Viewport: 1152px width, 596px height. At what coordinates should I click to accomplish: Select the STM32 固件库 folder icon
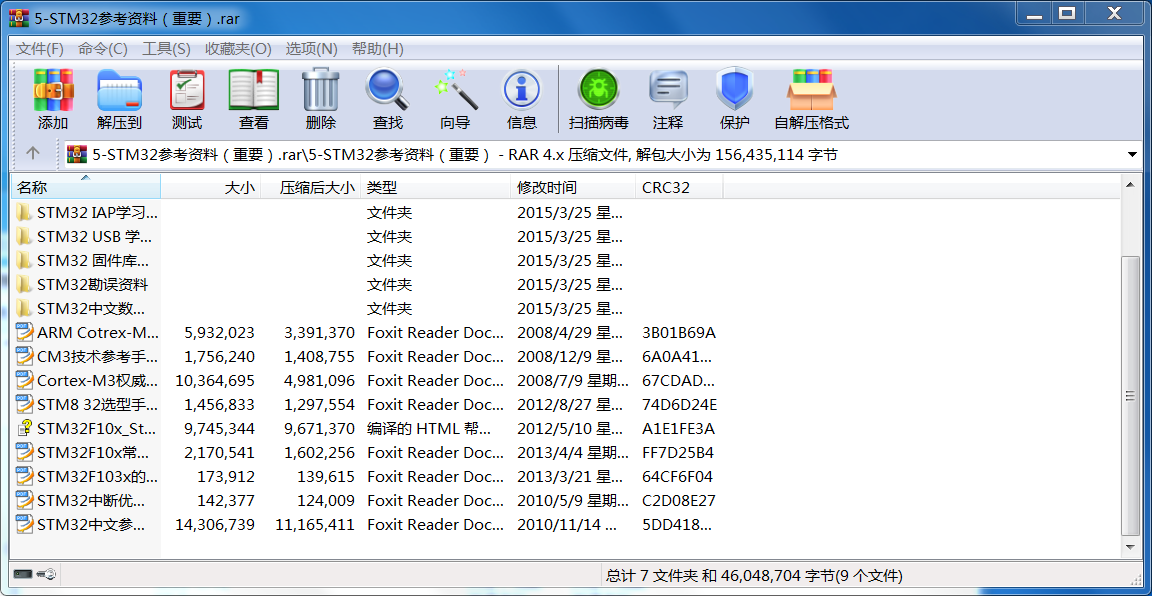[x=24, y=260]
